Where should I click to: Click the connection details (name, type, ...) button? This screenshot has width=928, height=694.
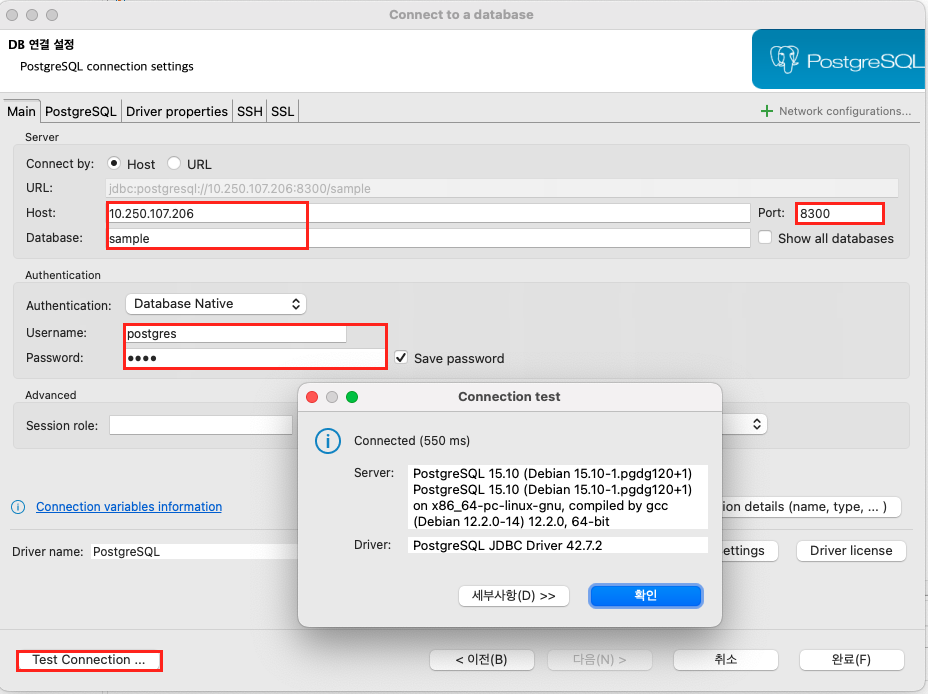[811, 506]
